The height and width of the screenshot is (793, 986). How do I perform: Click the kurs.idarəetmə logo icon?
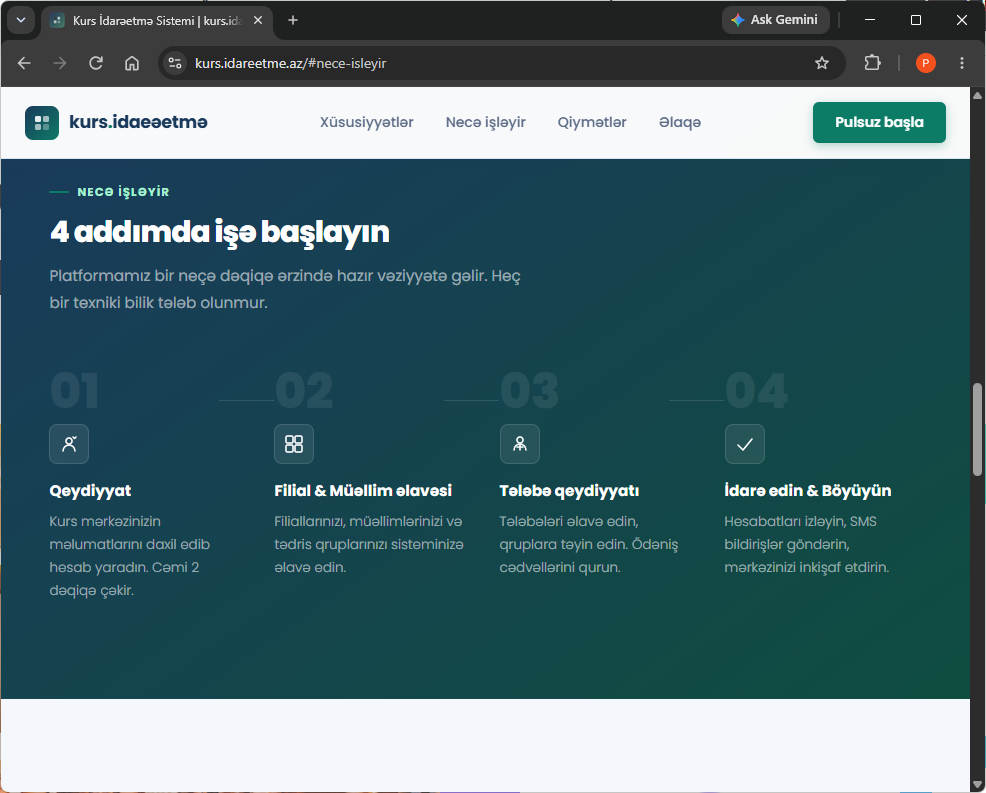click(x=42, y=123)
